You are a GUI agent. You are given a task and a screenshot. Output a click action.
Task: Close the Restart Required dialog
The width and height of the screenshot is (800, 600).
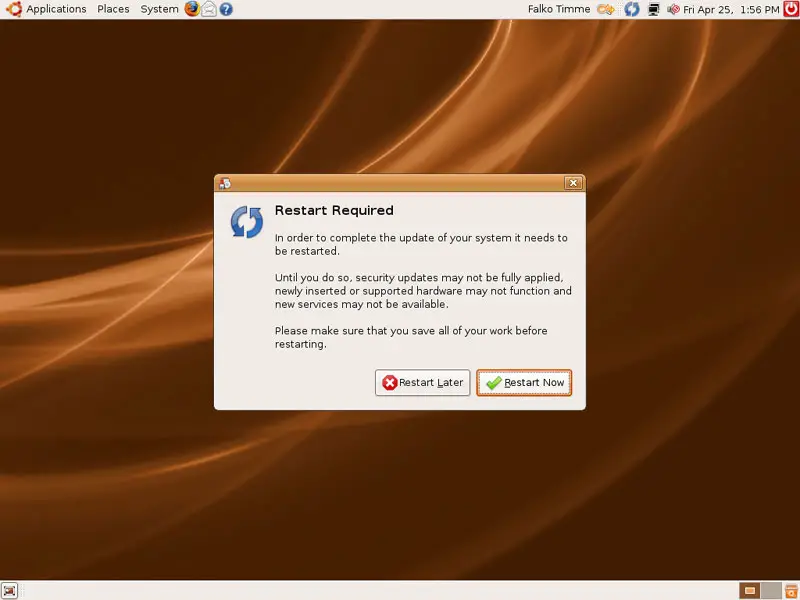[573, 183]
